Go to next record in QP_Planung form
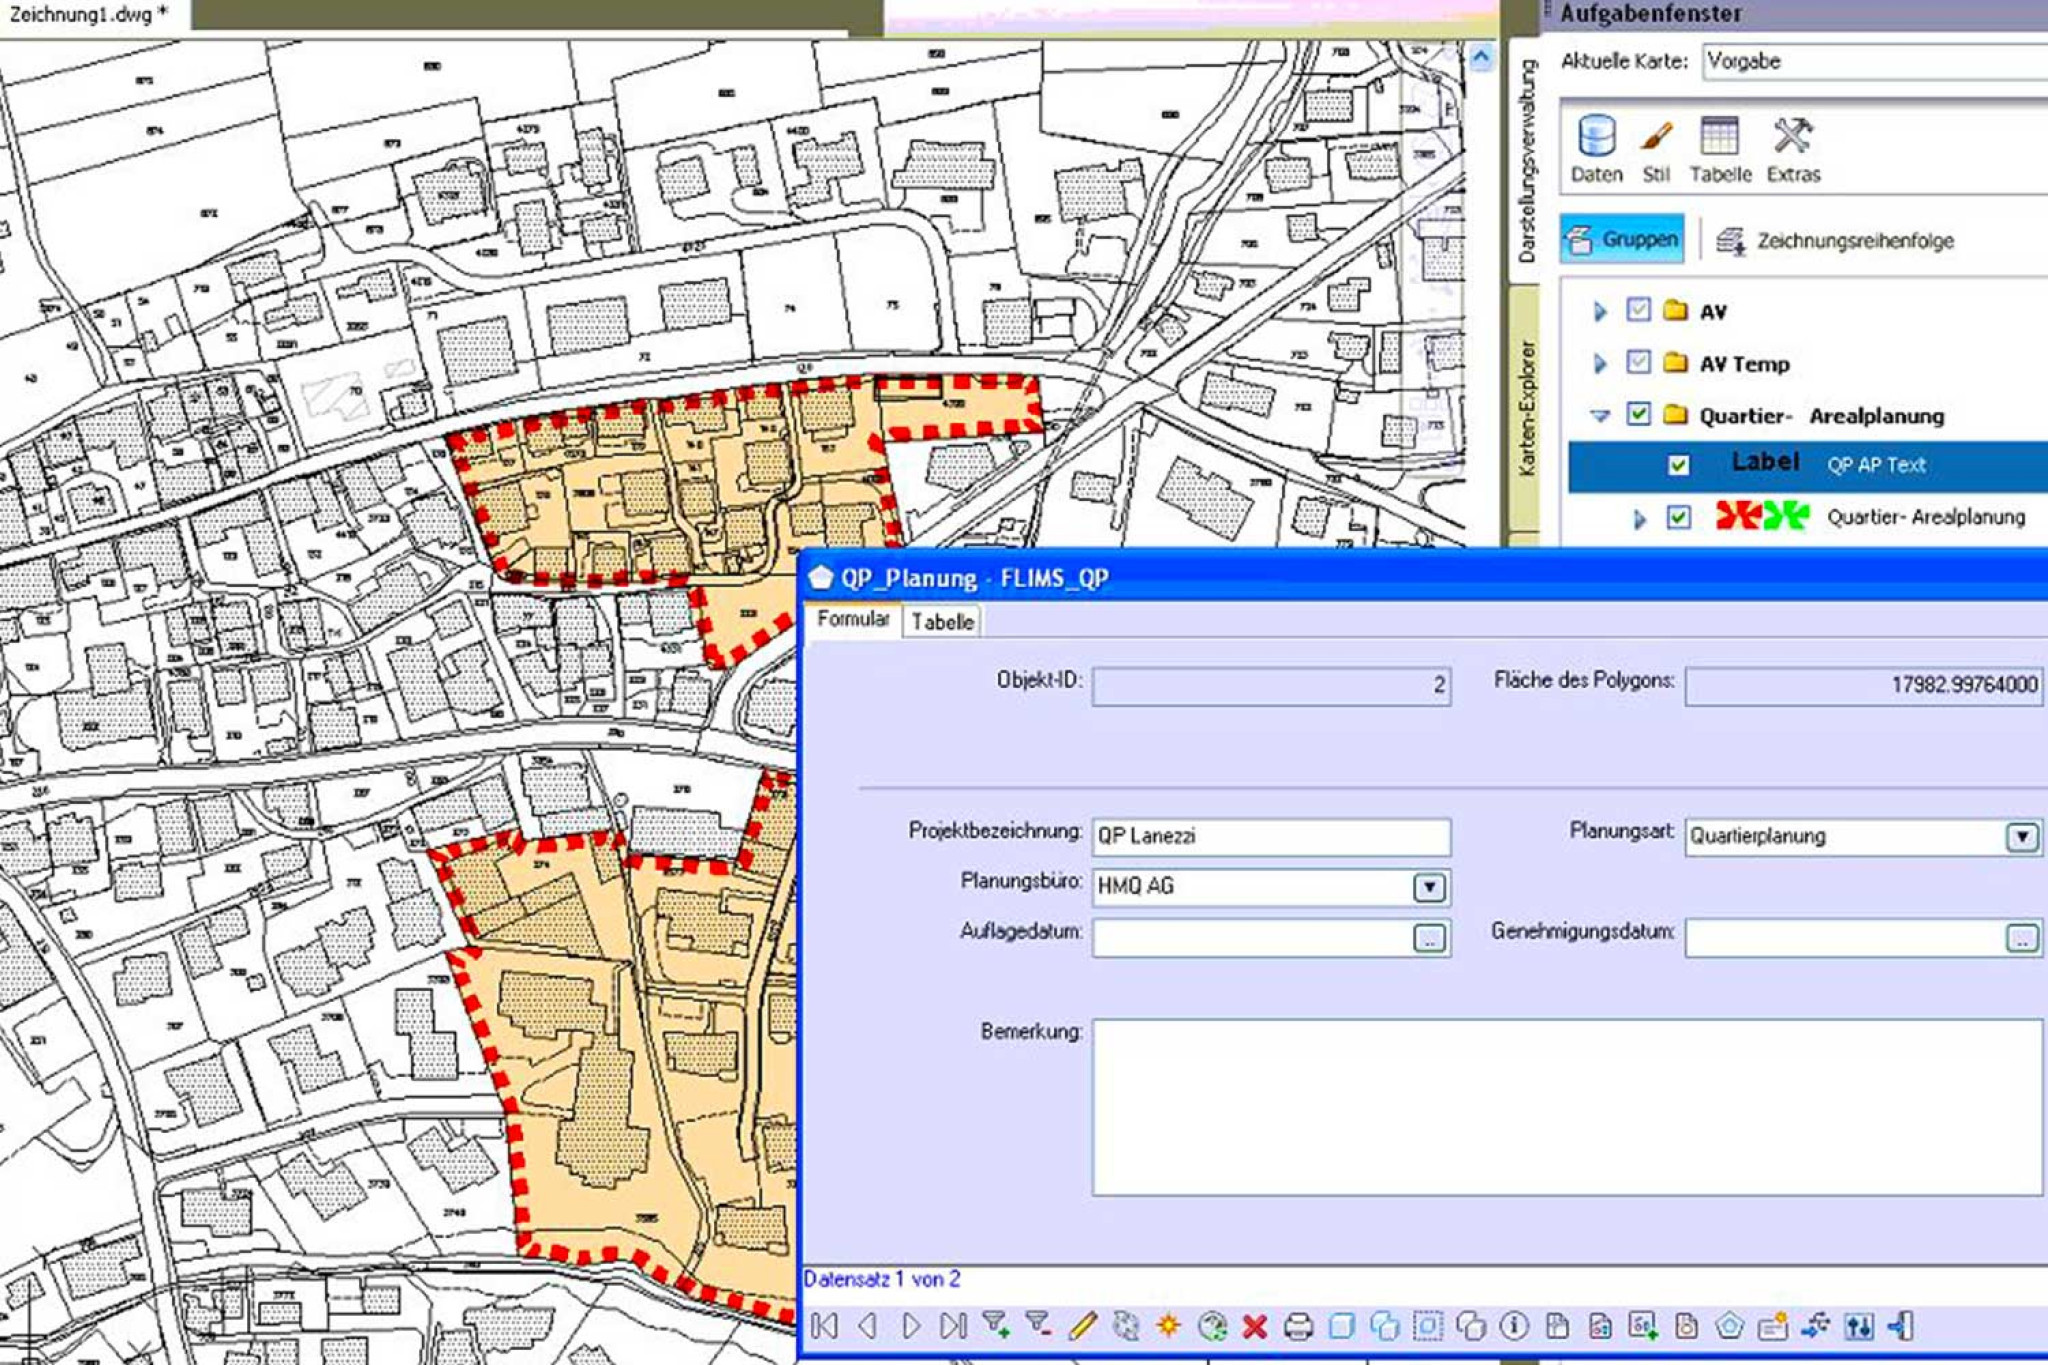 point(911,1326)
